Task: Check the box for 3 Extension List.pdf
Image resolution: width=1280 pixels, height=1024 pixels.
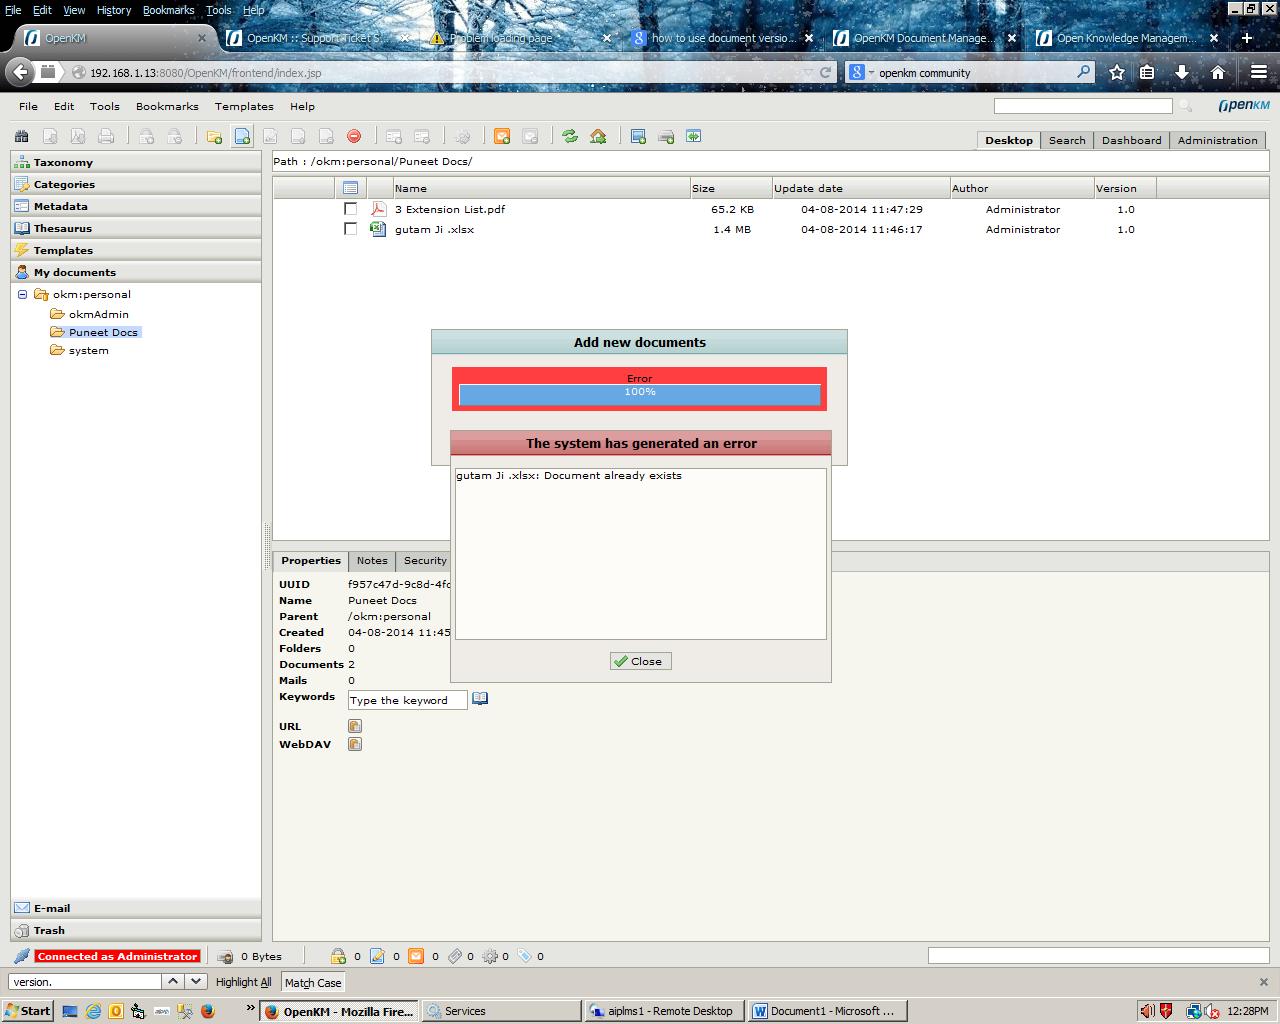Action: tap(350, 209)
